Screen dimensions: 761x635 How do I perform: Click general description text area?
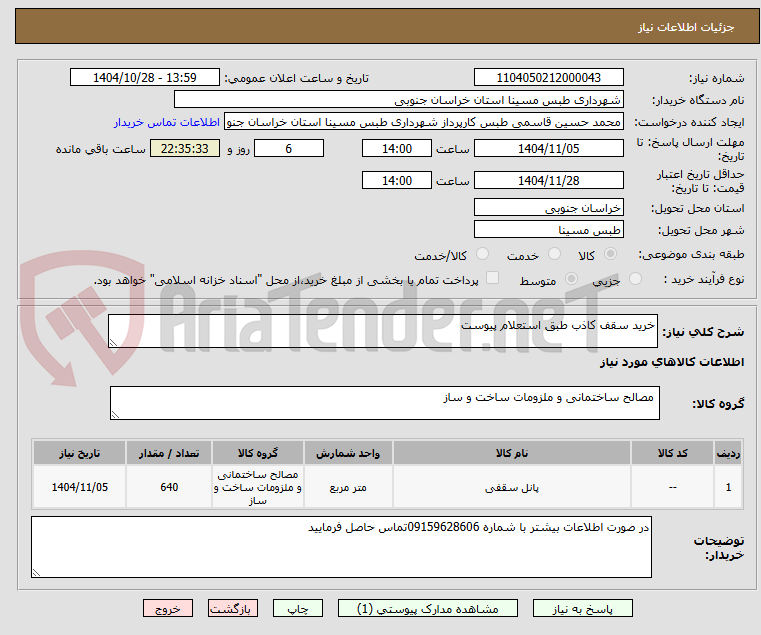pyautogui.click(x=383, y=331)
